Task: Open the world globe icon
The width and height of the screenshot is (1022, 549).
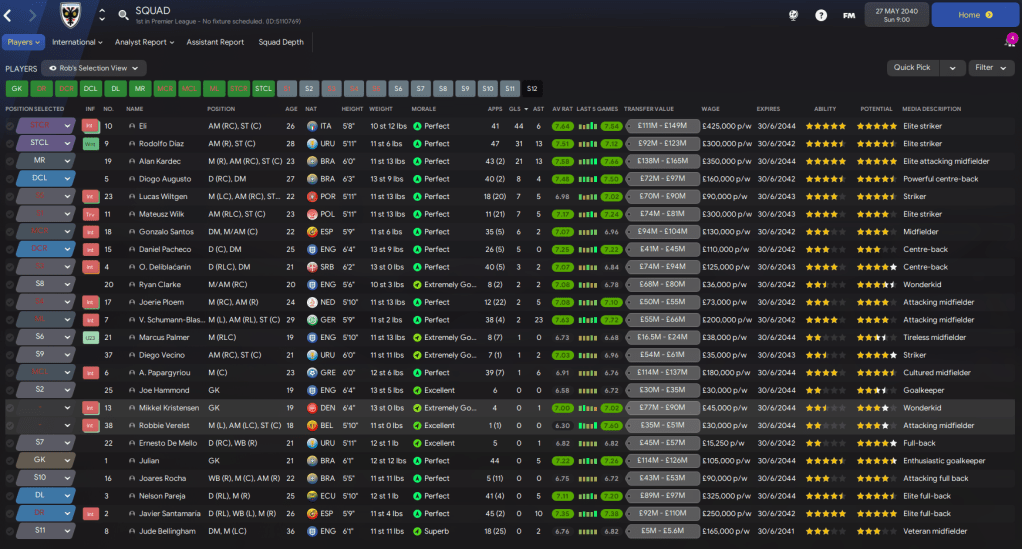Action: (793, 15)
